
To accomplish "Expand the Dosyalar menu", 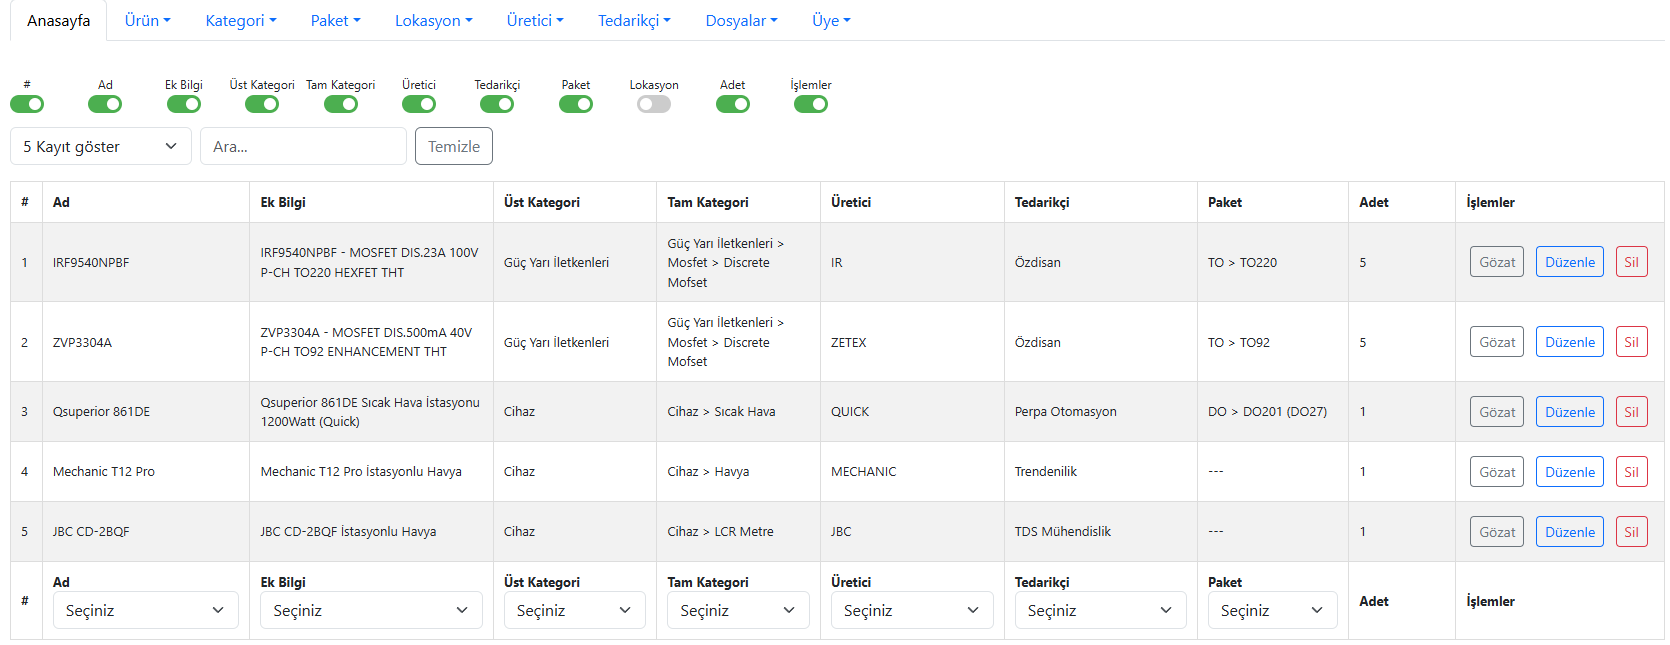I will [741, 20].
